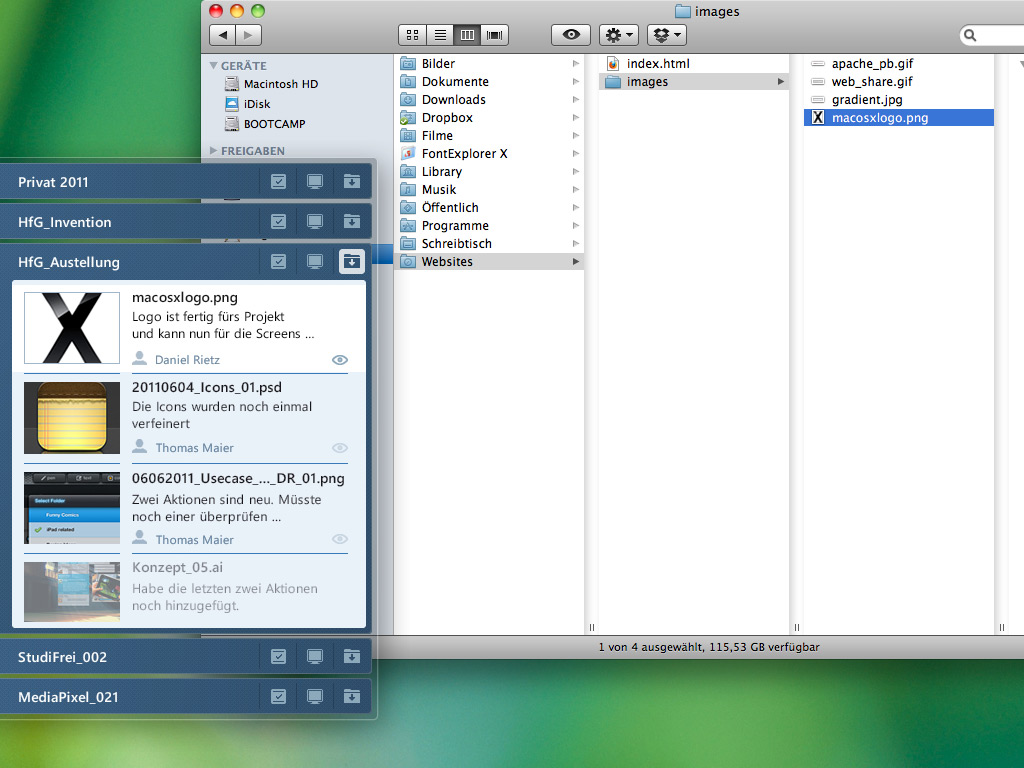The height and width of the screenshot is (768, 1024).
Task: Switch Finder to icon view
Action: [x=412, y=35]
